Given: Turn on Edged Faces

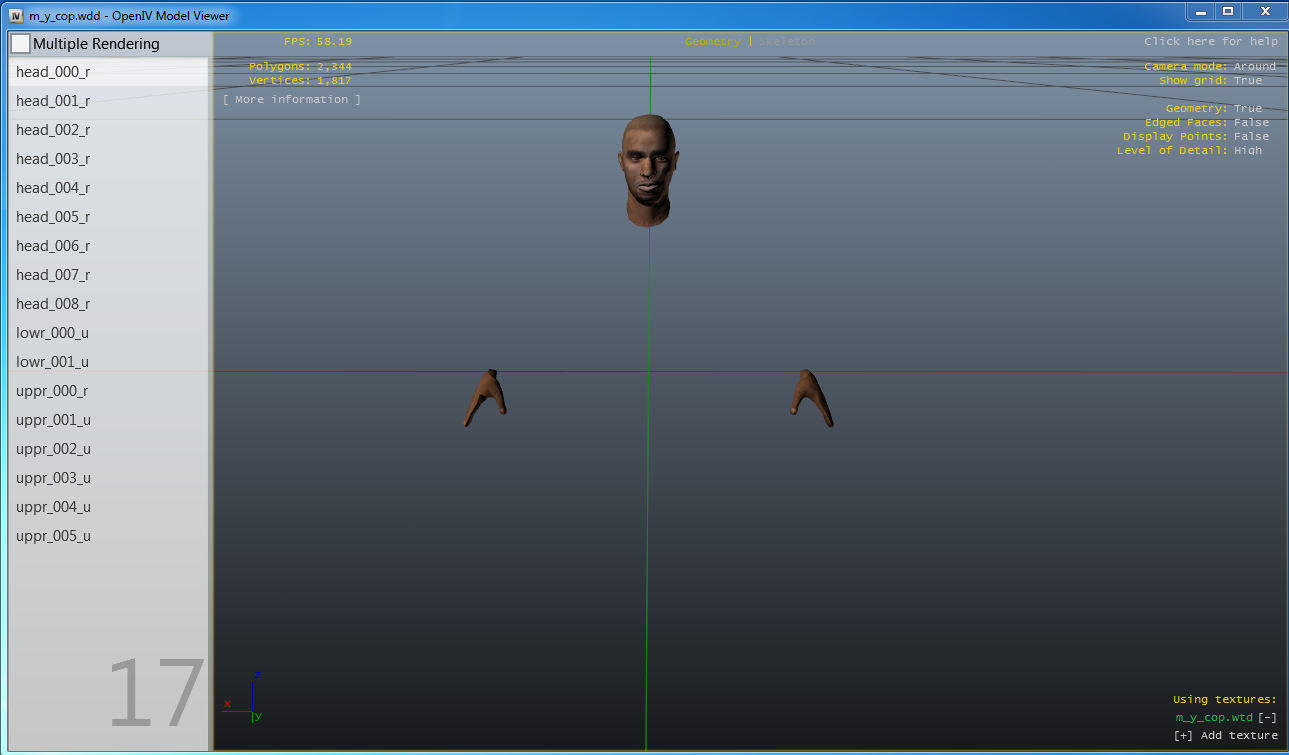Looking at the screenshot, I should pyautogui.click(x=1207, y=122).
